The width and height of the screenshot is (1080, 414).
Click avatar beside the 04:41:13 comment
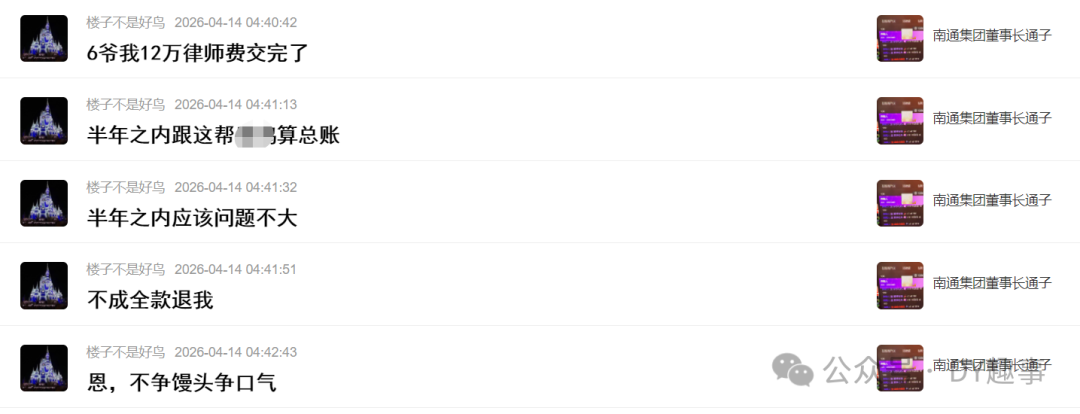point(44,121)
